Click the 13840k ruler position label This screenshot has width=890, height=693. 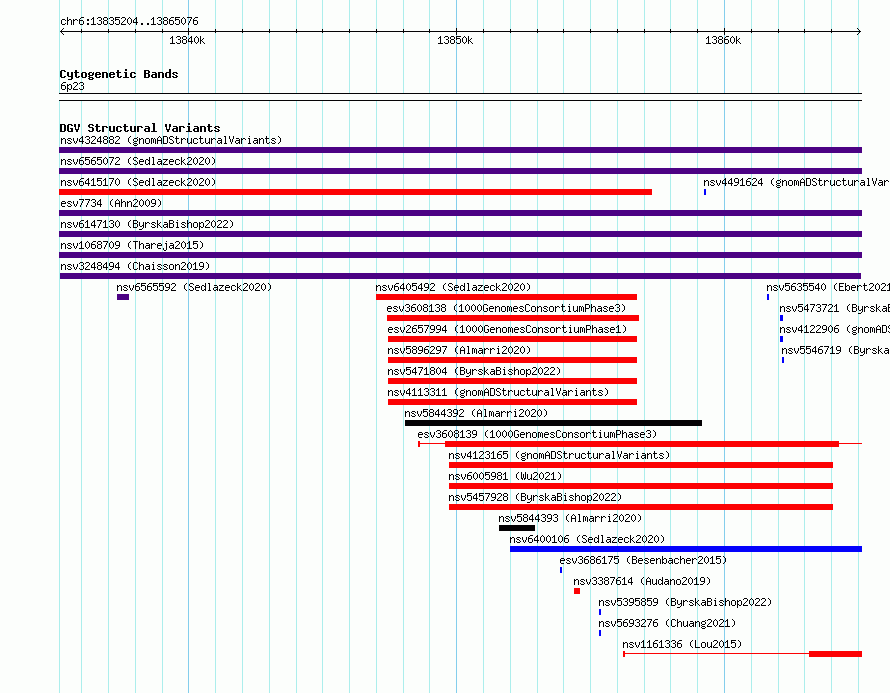187,40
